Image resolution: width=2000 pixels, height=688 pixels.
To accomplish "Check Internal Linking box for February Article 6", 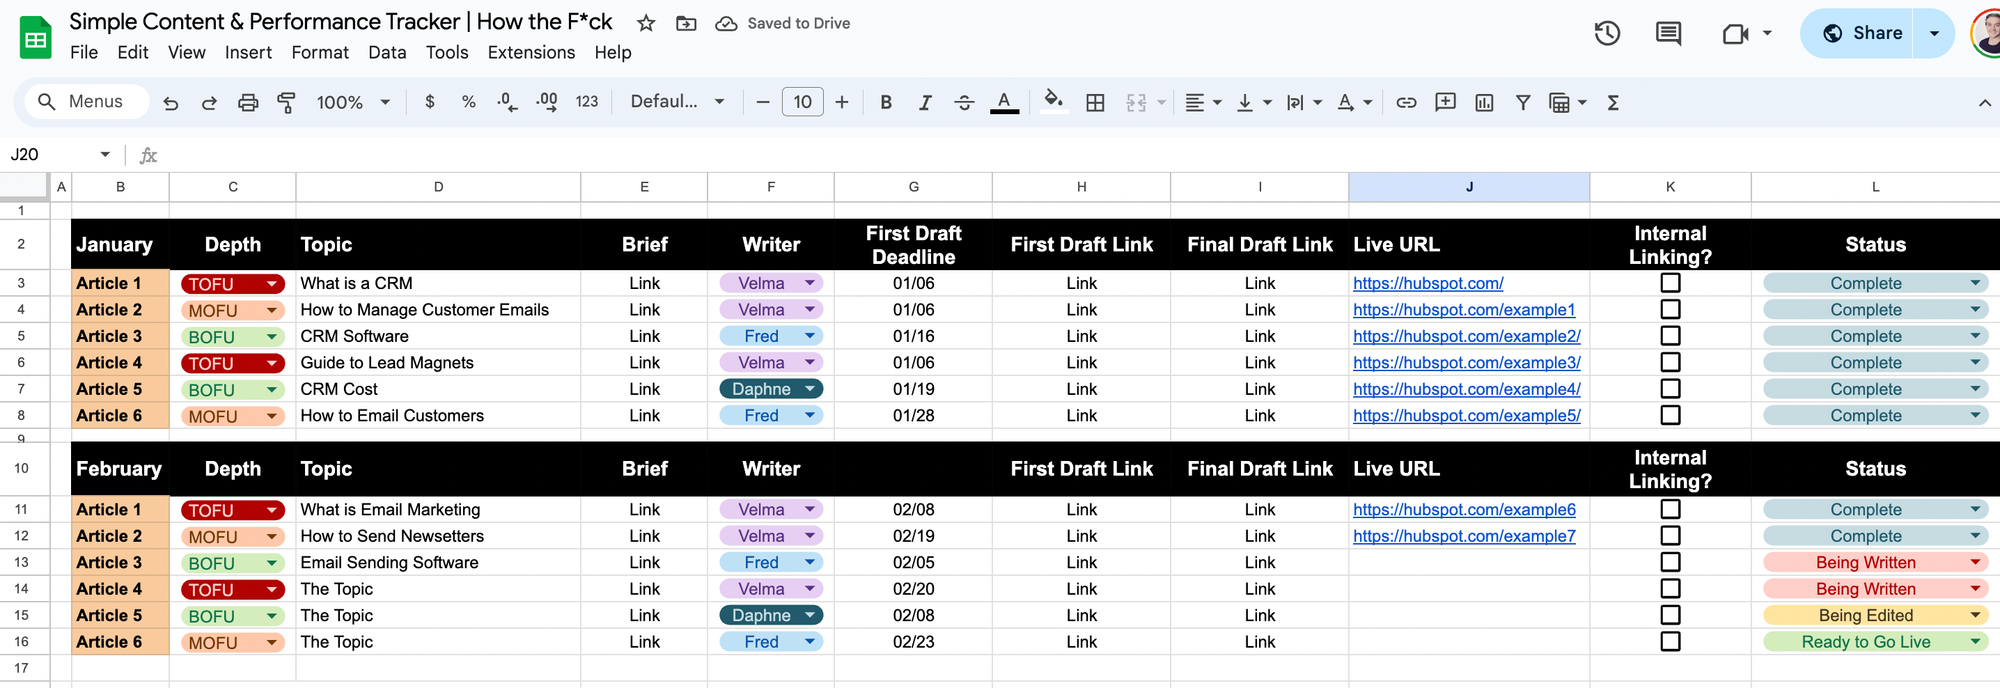I will (1670, 642).
